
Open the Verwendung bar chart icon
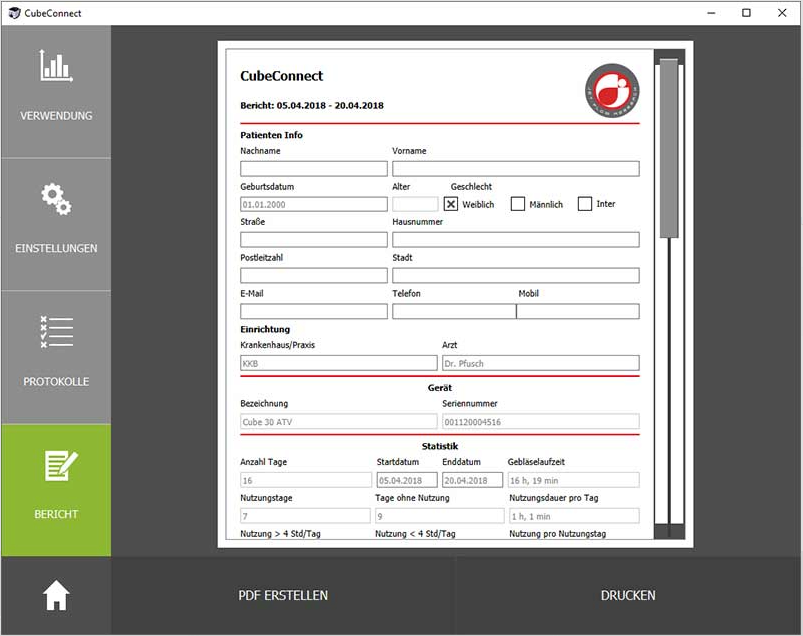coord(56,66)
